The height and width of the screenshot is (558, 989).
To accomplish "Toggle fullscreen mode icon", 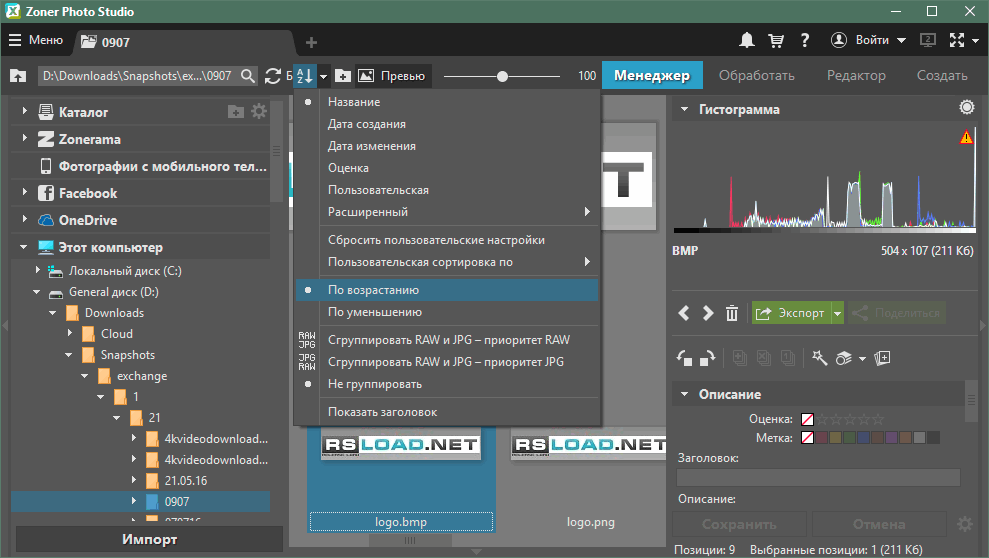I will pyautogui.click(x=957, y=40).
